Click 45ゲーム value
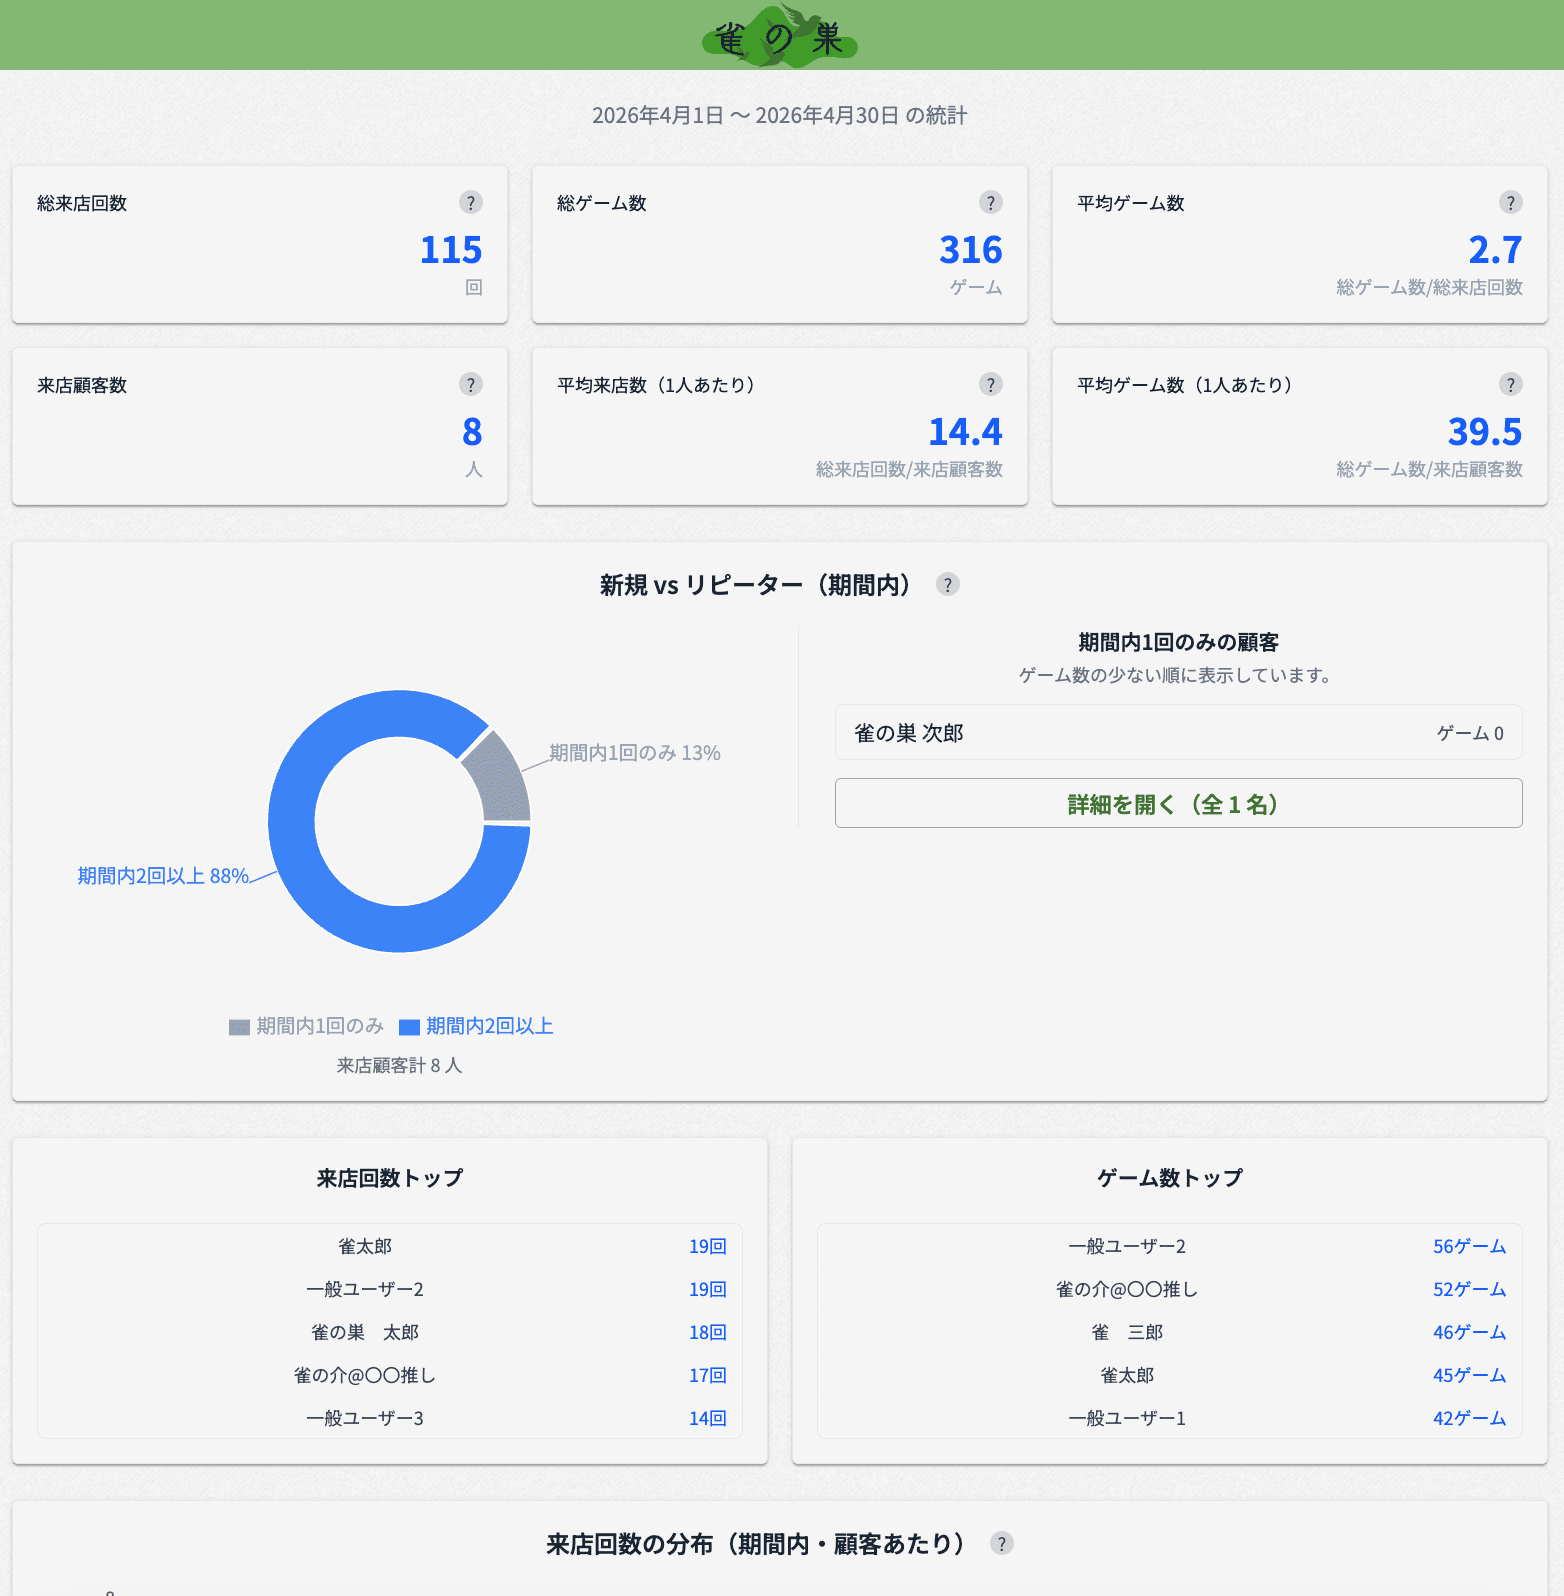Viewport: 1564px width, 1596px height. (x=1469, y=1375)
